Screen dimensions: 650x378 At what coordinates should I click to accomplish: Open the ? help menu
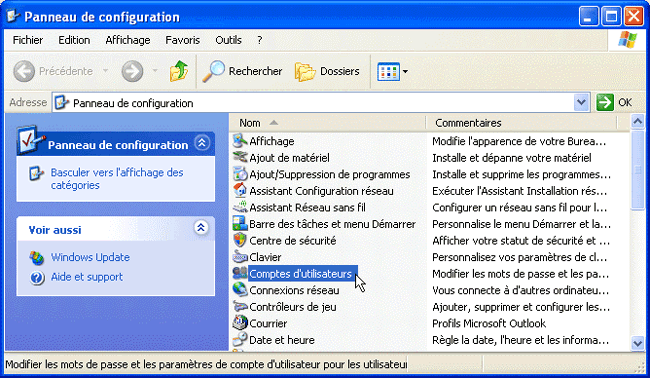pyautogui.click(x=260, y=40)
